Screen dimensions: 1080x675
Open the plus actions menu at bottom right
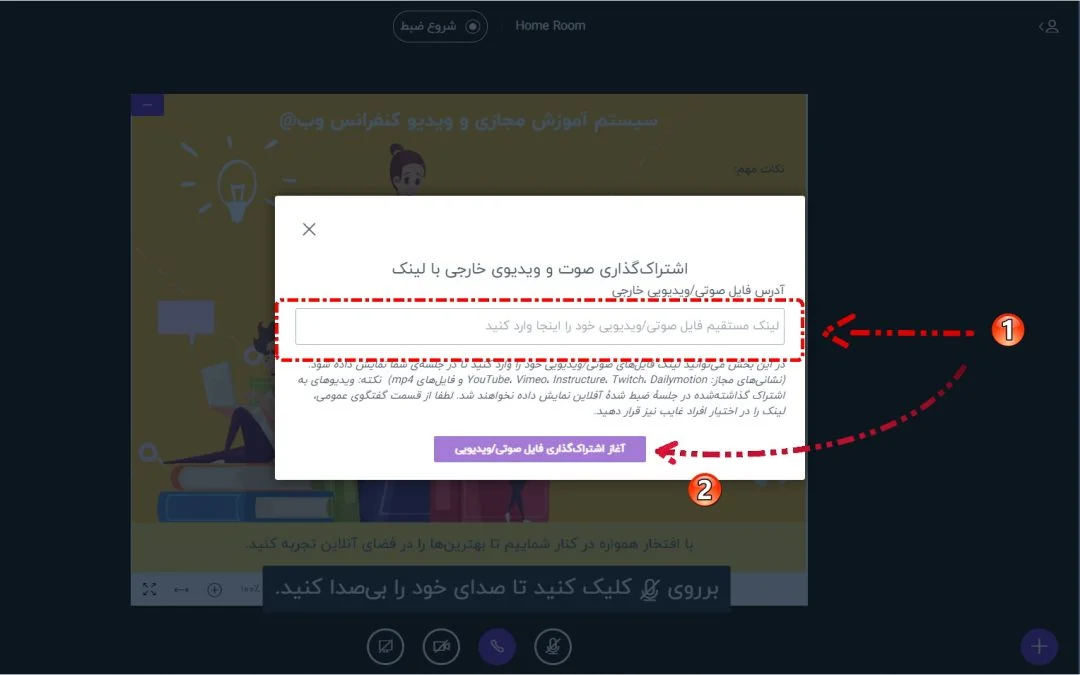(x=1039, y=646)
